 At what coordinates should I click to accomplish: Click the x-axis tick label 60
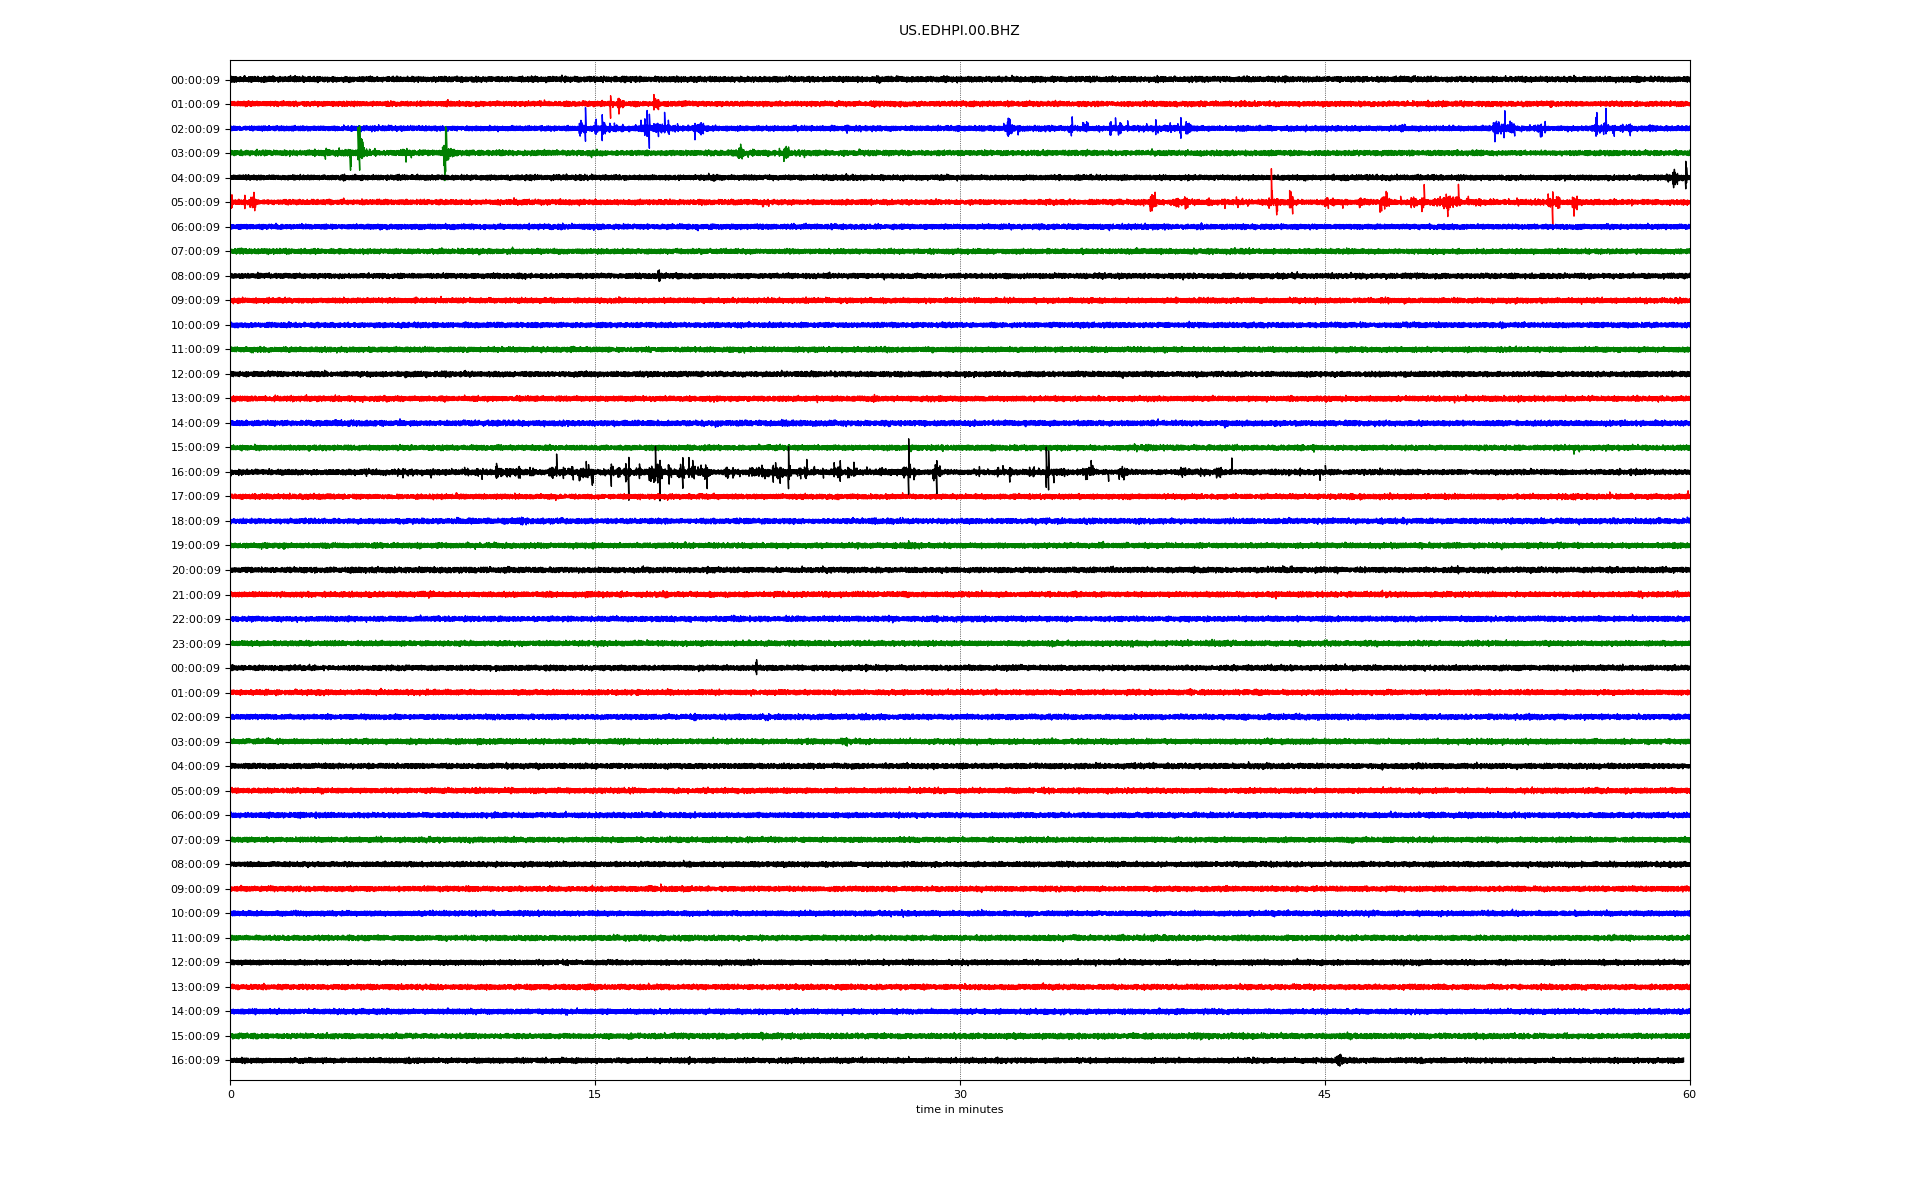coord(1689,1094)
